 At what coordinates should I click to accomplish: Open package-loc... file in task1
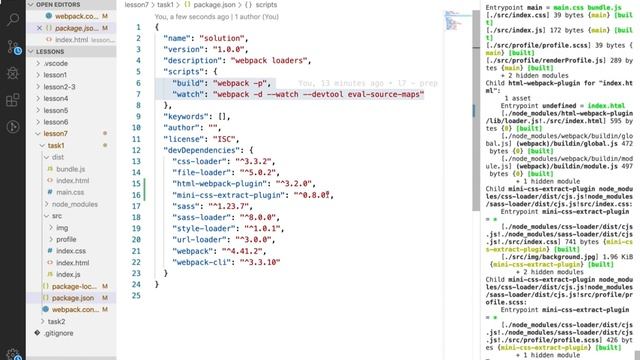74,286
